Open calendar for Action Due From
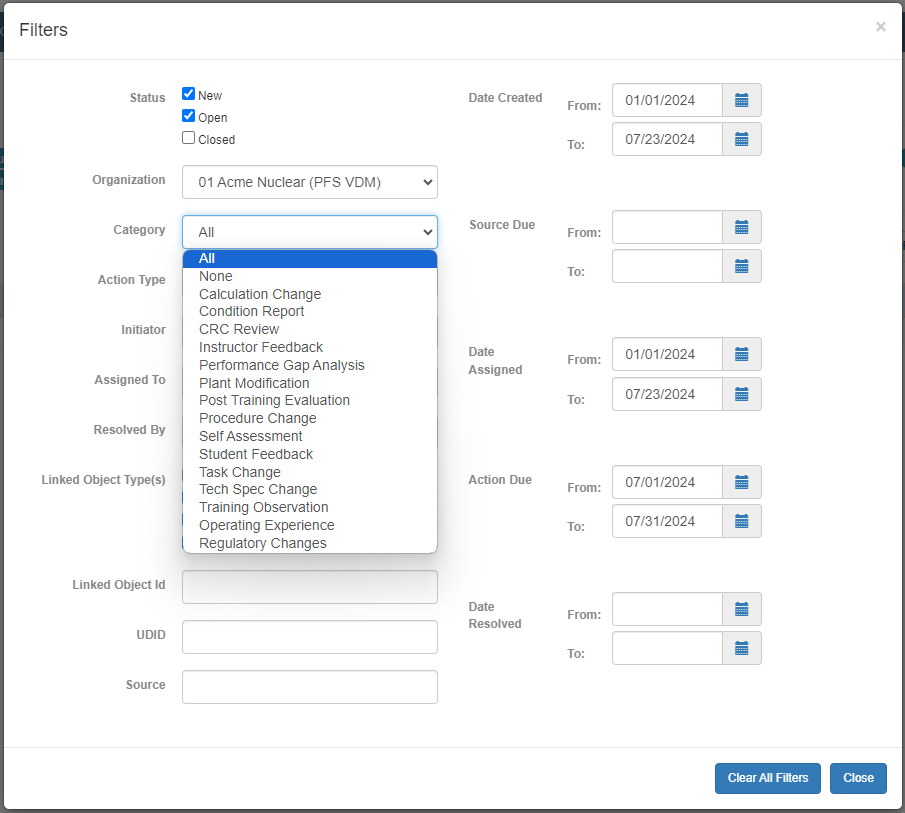The height and width of the screenshot is (813, 905). click(x=741, y=482)
